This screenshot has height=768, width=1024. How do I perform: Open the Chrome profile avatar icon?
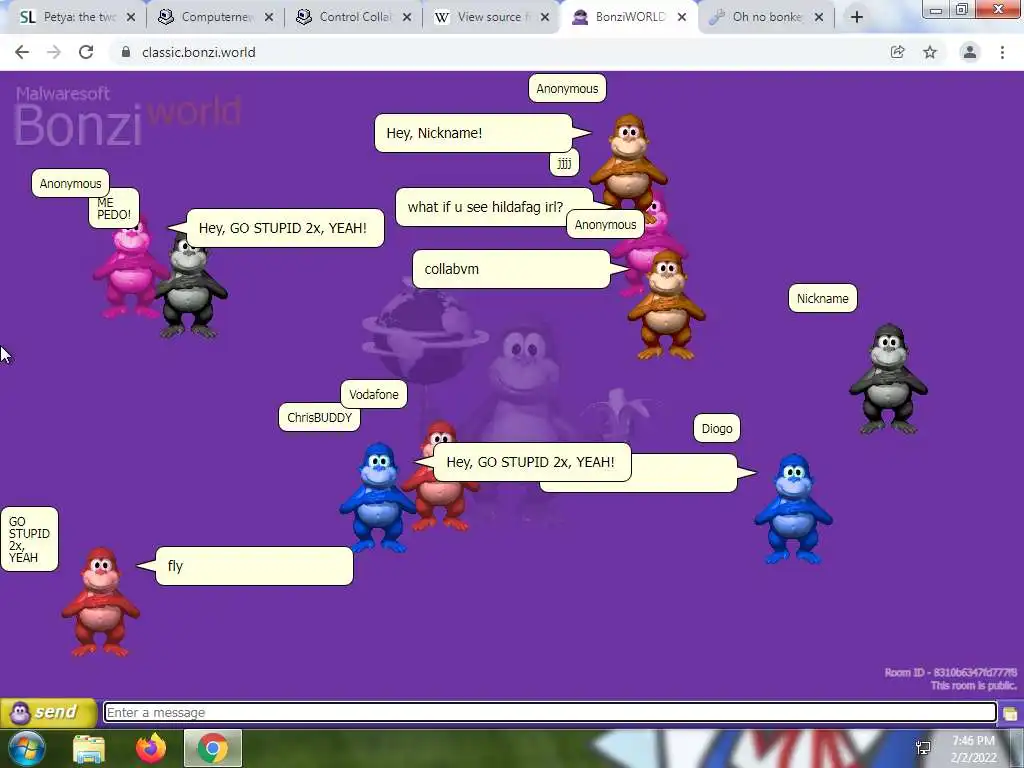[x=970, y=52]
